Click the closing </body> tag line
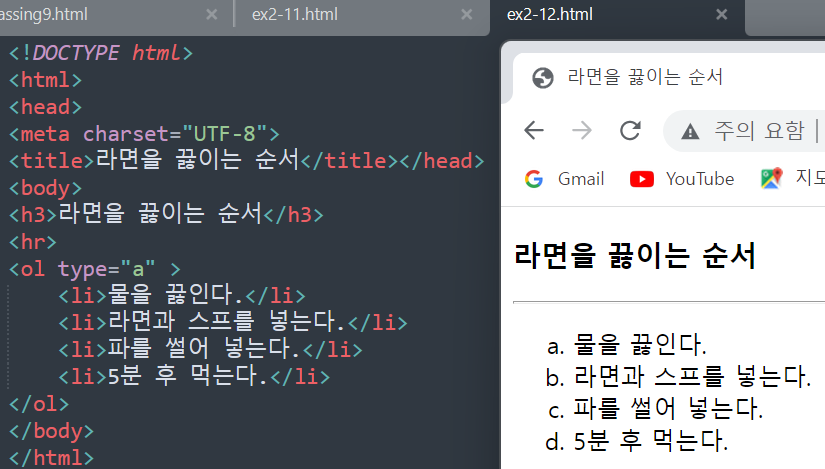825x469 pixels. 51,431
